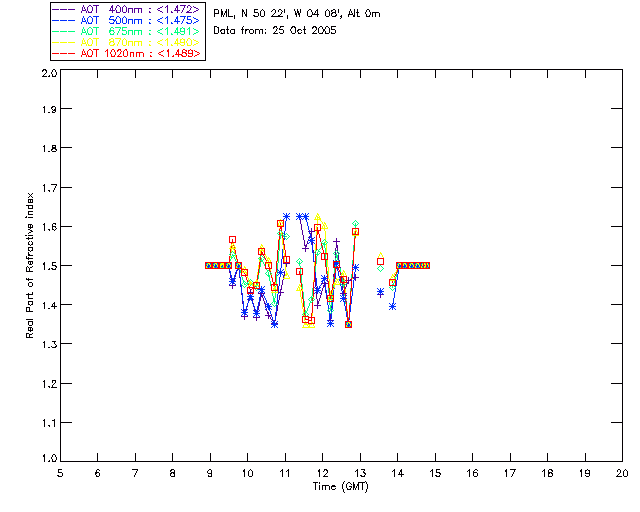Click y-axis label 1.6
The image size is (640, 512).
pos(49,227)
